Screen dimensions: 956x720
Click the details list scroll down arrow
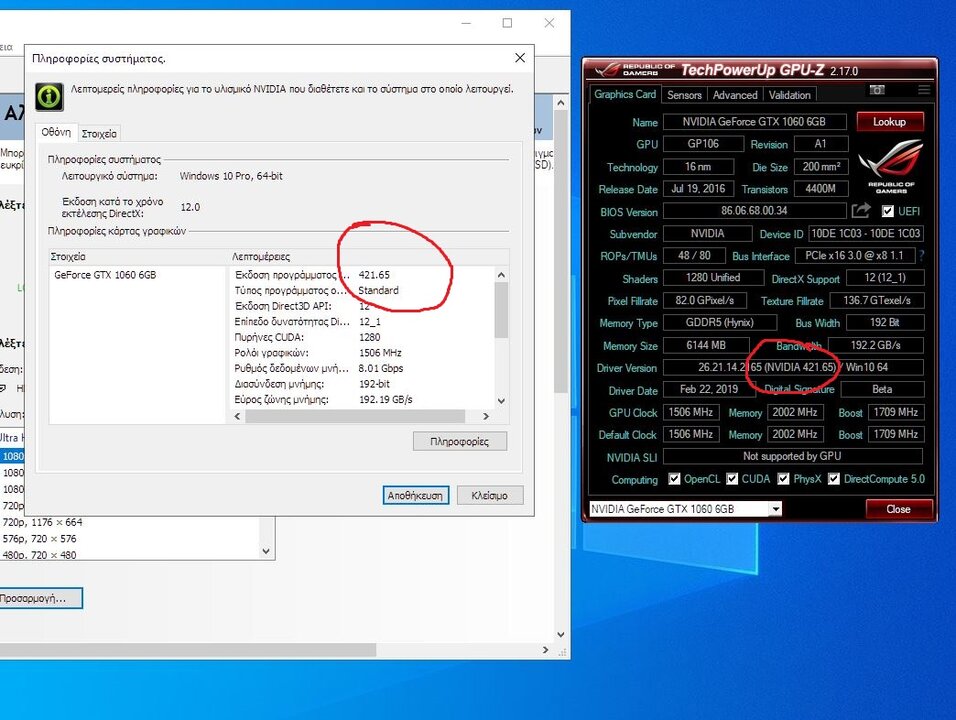point(501,401)
